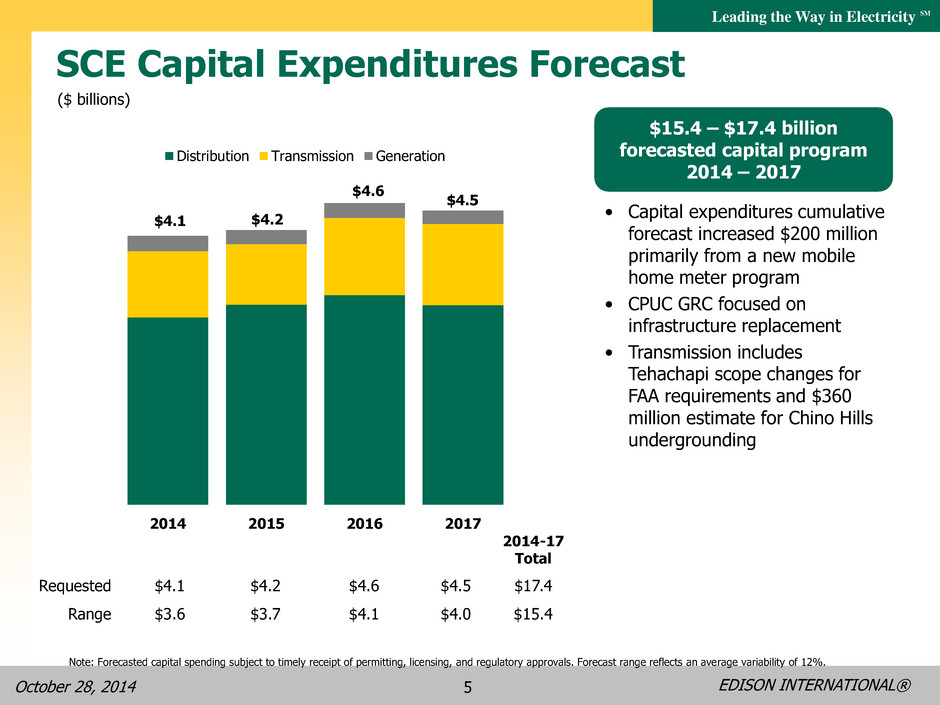Click the "2017" axis label under the chart

(463, 524)
